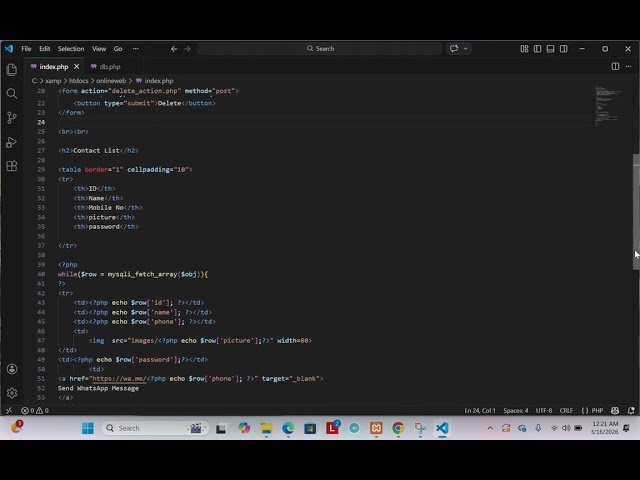Open the Extensions view
Screen dimensions: 640x480
click(x=12, y=166)
